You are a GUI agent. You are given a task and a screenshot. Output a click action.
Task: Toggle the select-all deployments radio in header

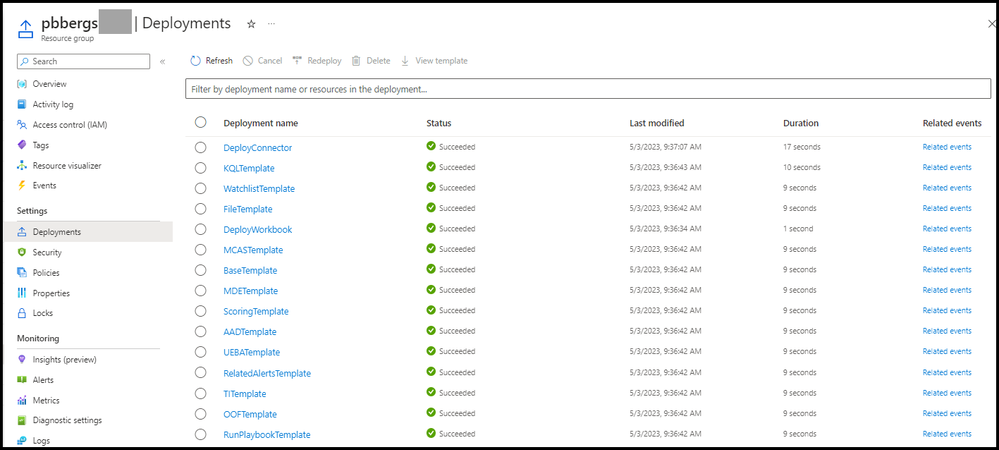201,122
